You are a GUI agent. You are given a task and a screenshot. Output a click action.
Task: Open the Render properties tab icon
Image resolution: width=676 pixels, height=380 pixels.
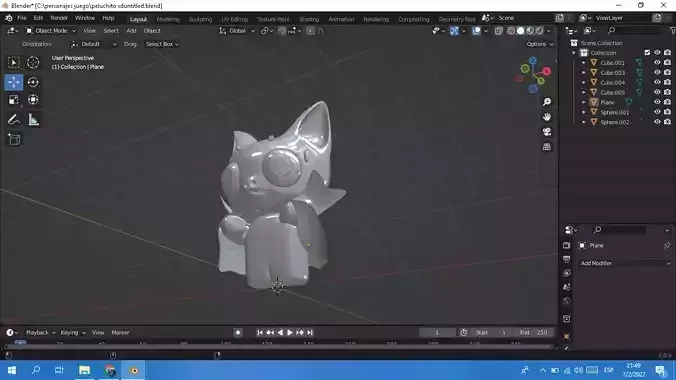[x=566, y=245]
